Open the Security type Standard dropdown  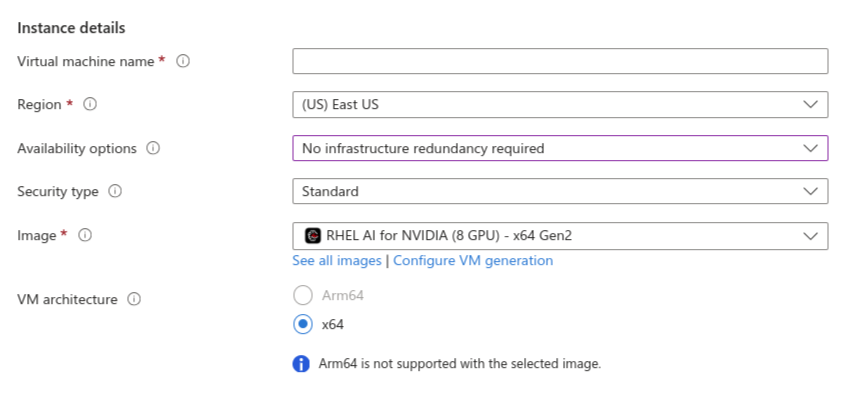click(x=560, y=191)
